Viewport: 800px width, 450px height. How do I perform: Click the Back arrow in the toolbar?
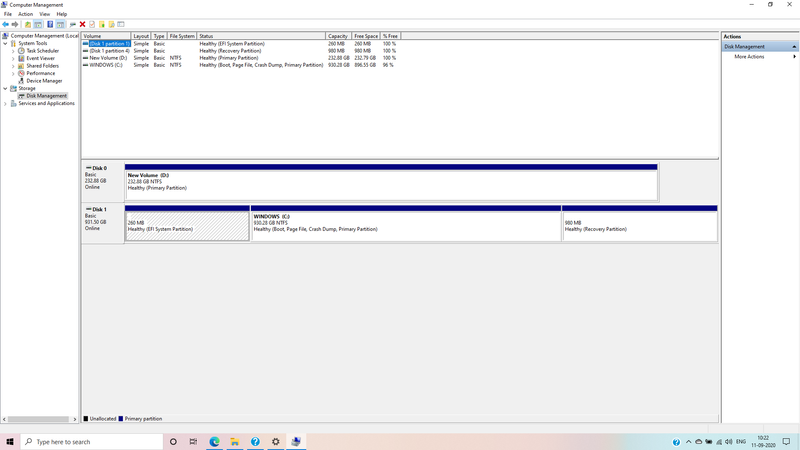5,24
